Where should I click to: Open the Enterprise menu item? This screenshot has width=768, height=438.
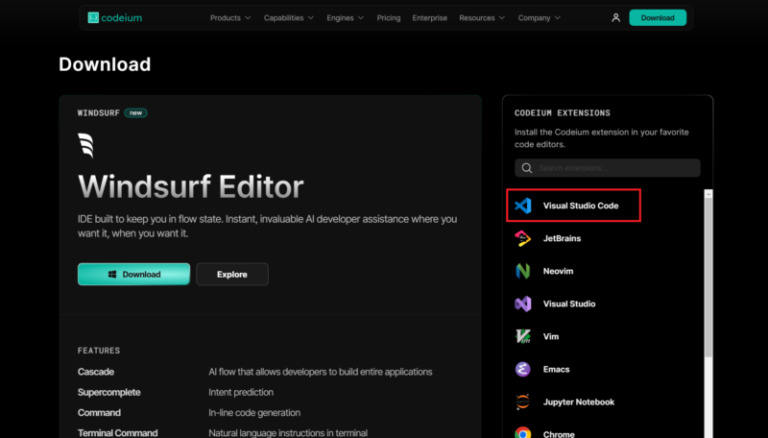pos(430,18)
